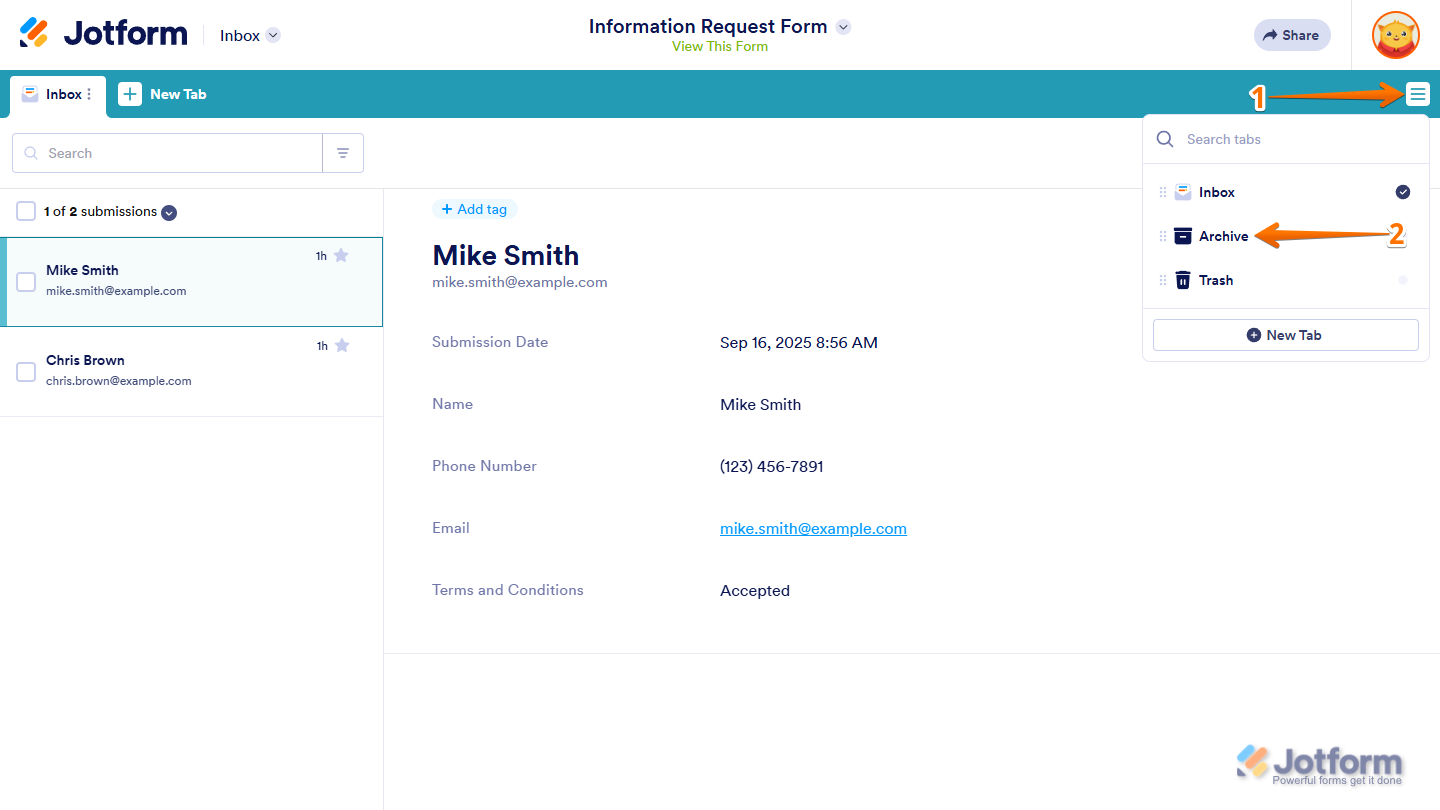
Task: Open the submissions count dropdown arrow
Action: 169,212
